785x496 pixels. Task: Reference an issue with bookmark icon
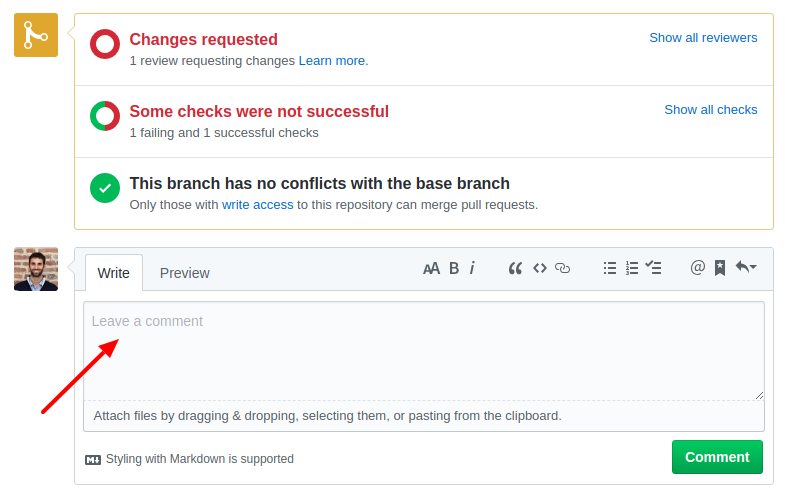click(x=720, y=268)
